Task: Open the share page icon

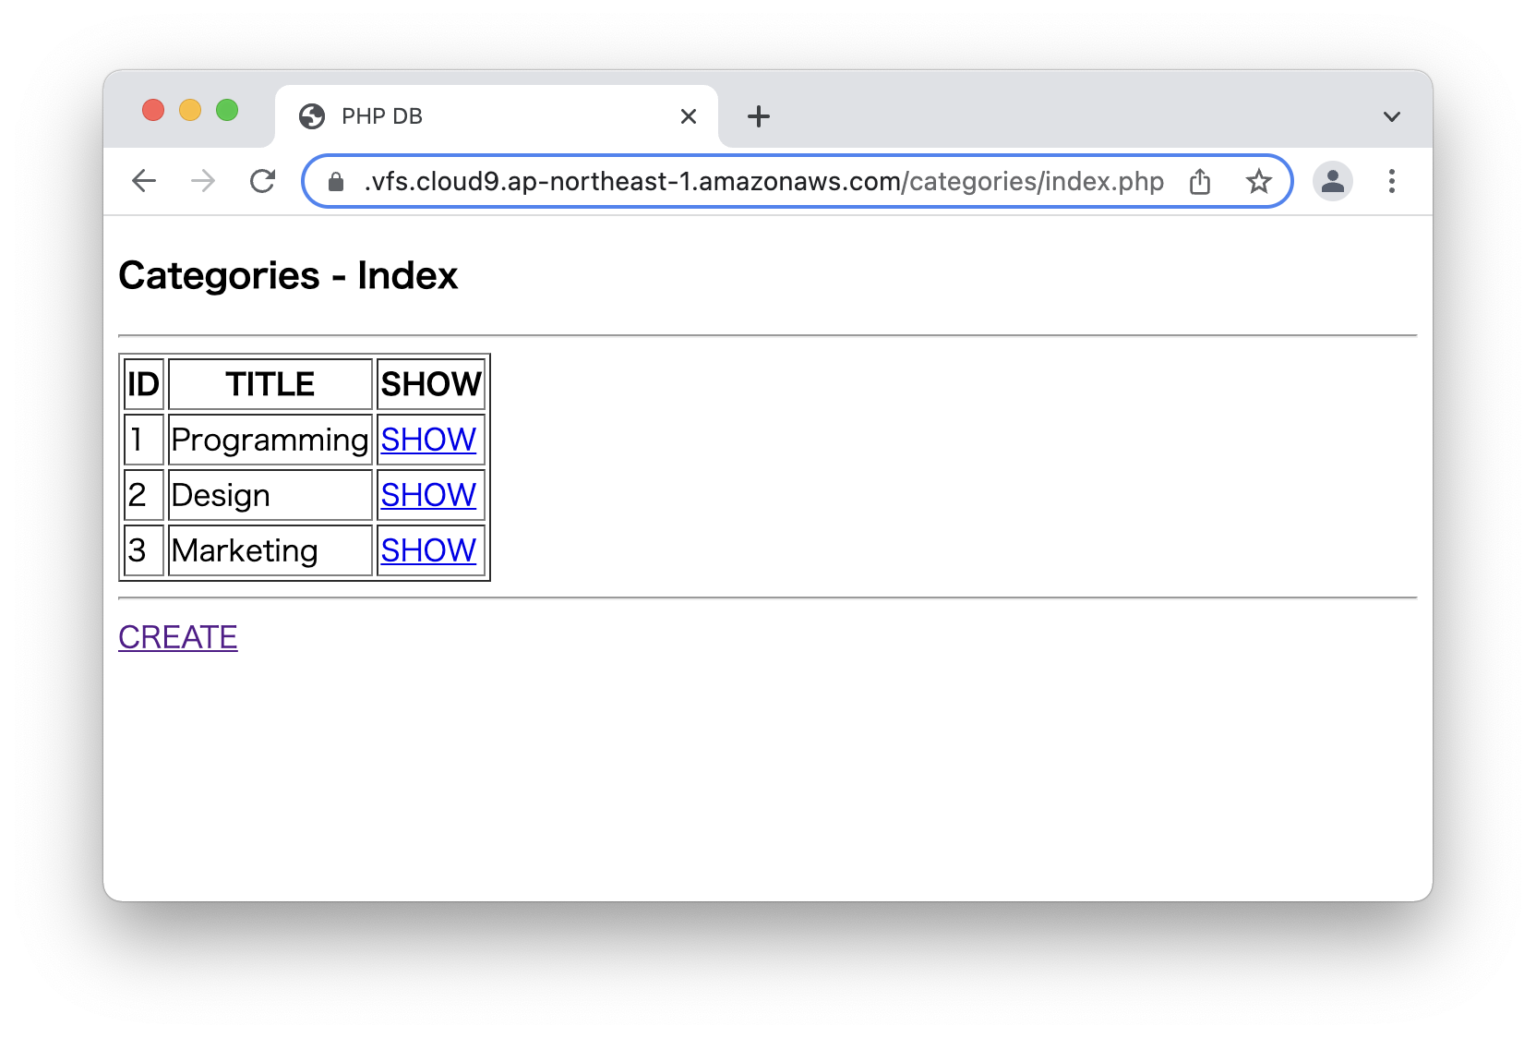Action: click(1200, 181)
